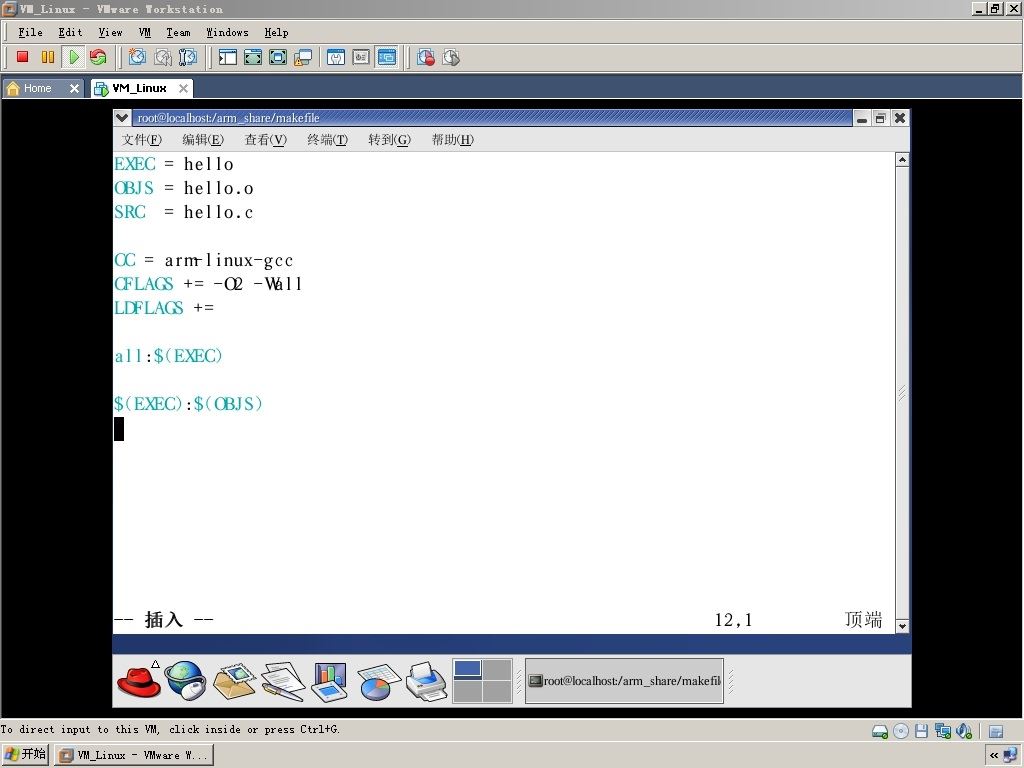Open the VMware Help menu
This screenshot has height=768, width=1024.
tap(276, 32)
